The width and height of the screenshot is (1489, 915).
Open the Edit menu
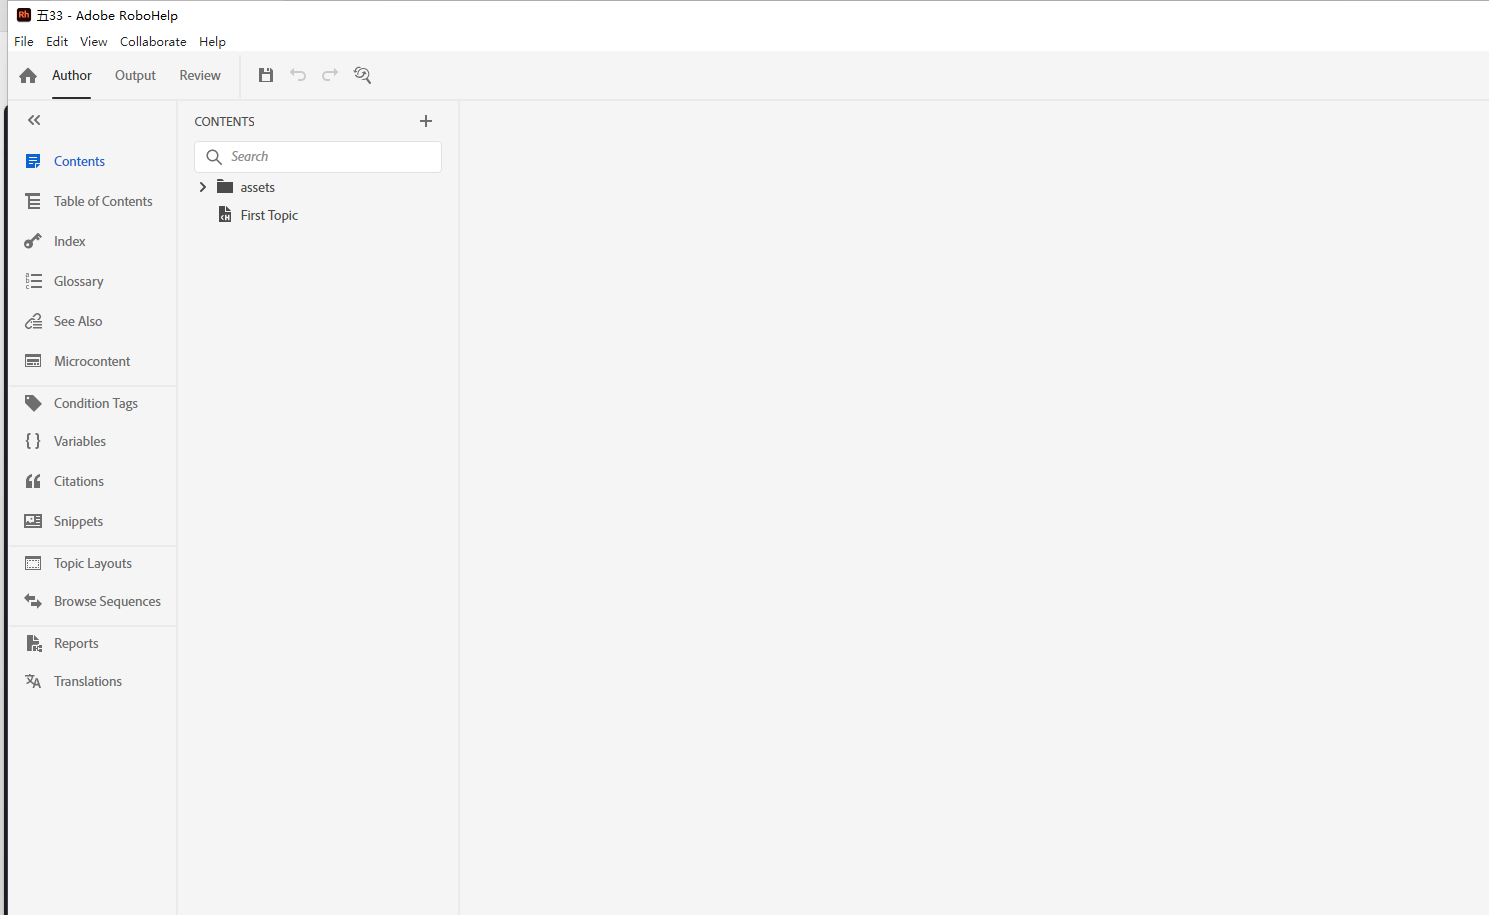57,41
